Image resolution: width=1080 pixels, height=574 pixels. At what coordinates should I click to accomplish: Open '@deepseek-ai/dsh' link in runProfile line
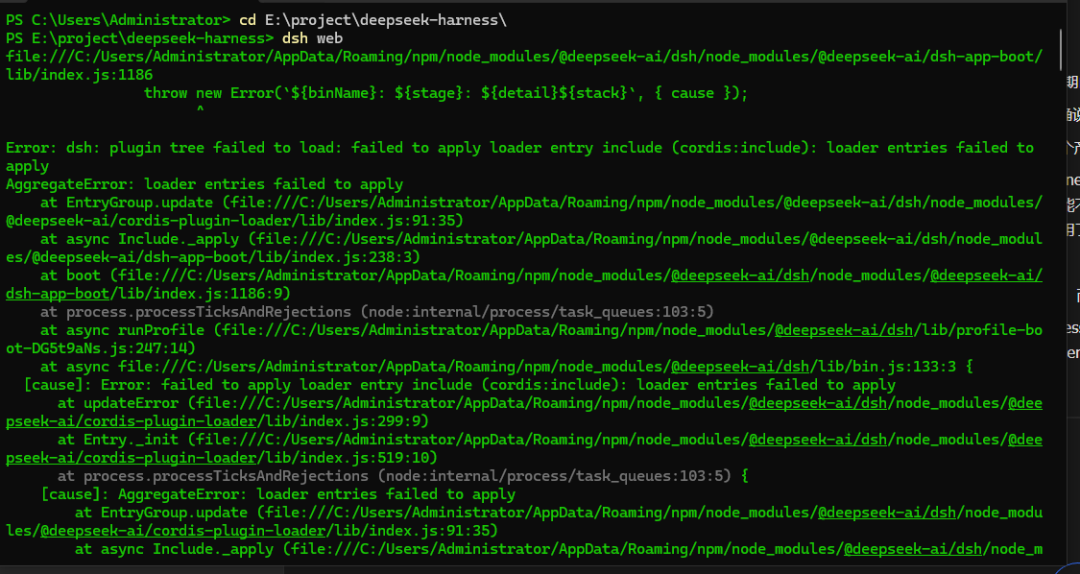(x=844, y=329)
